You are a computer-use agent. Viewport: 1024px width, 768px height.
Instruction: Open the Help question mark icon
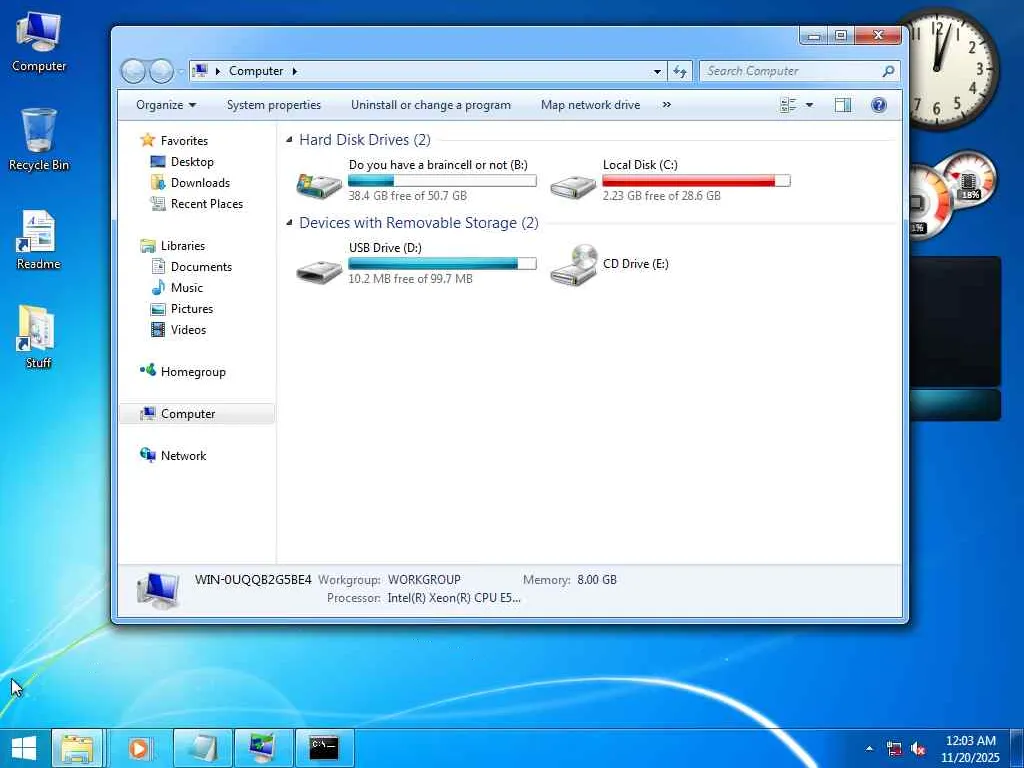click(x=879, y=105)
